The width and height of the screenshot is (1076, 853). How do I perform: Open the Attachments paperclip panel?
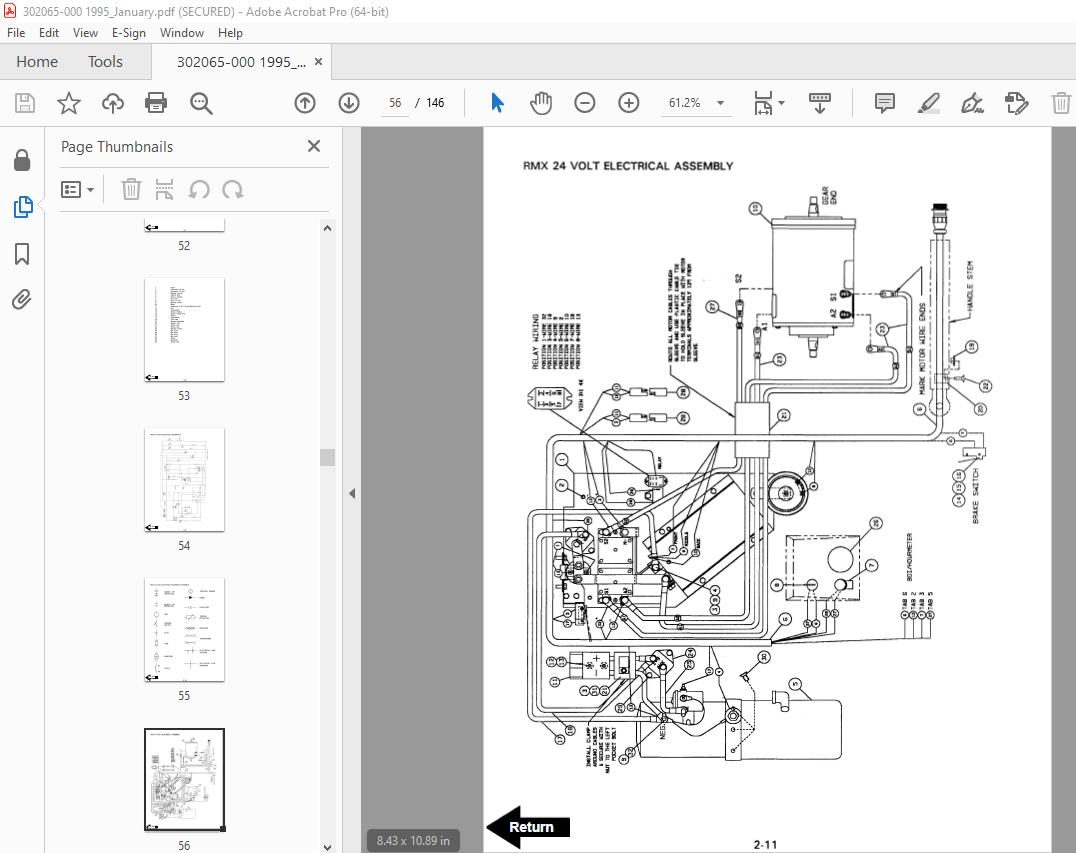22,300
